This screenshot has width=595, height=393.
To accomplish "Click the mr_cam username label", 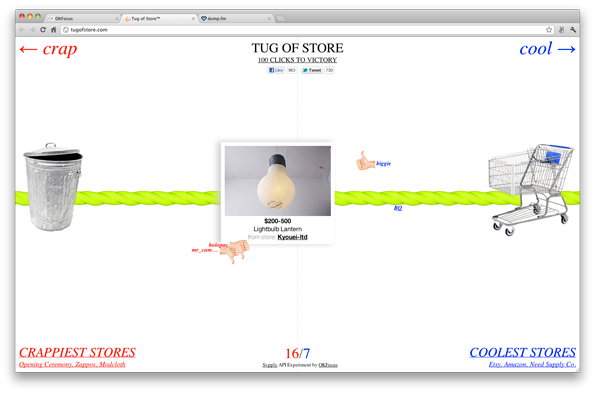I will coord(205,250).
